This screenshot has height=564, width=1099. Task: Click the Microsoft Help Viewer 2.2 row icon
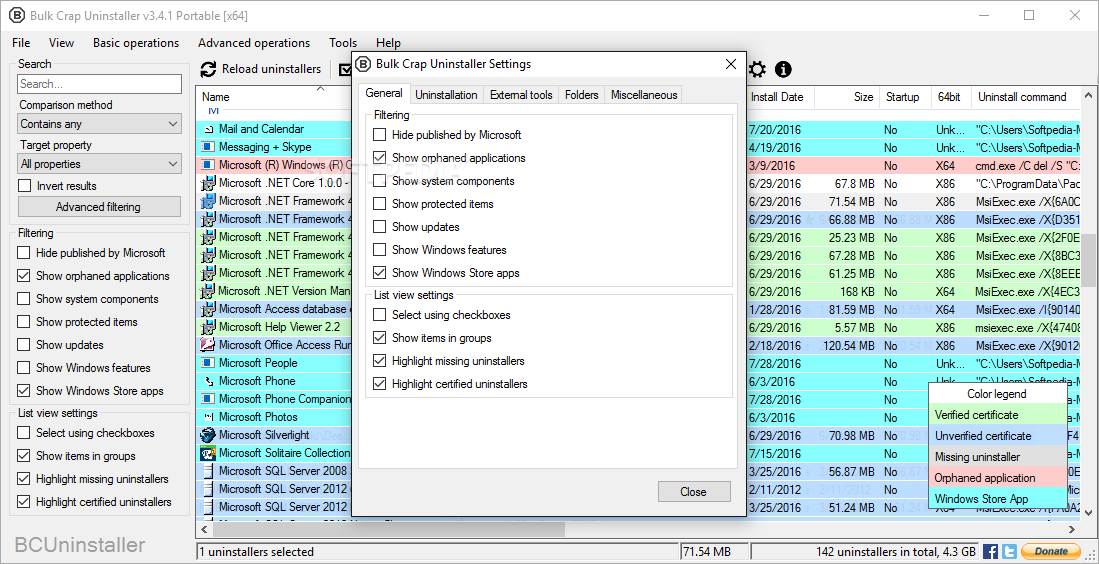207,327
